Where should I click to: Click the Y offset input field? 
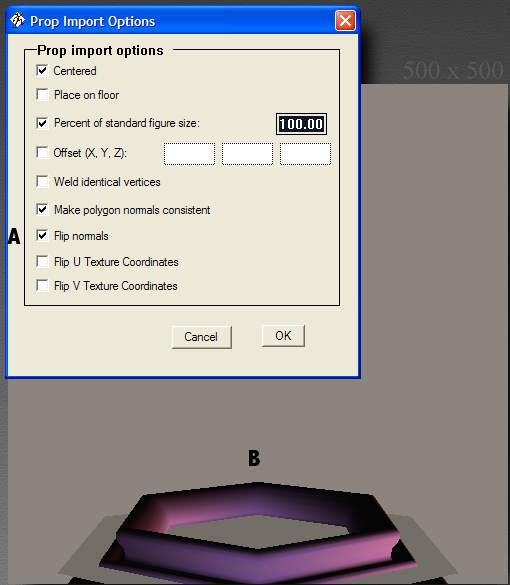point(247,154)
